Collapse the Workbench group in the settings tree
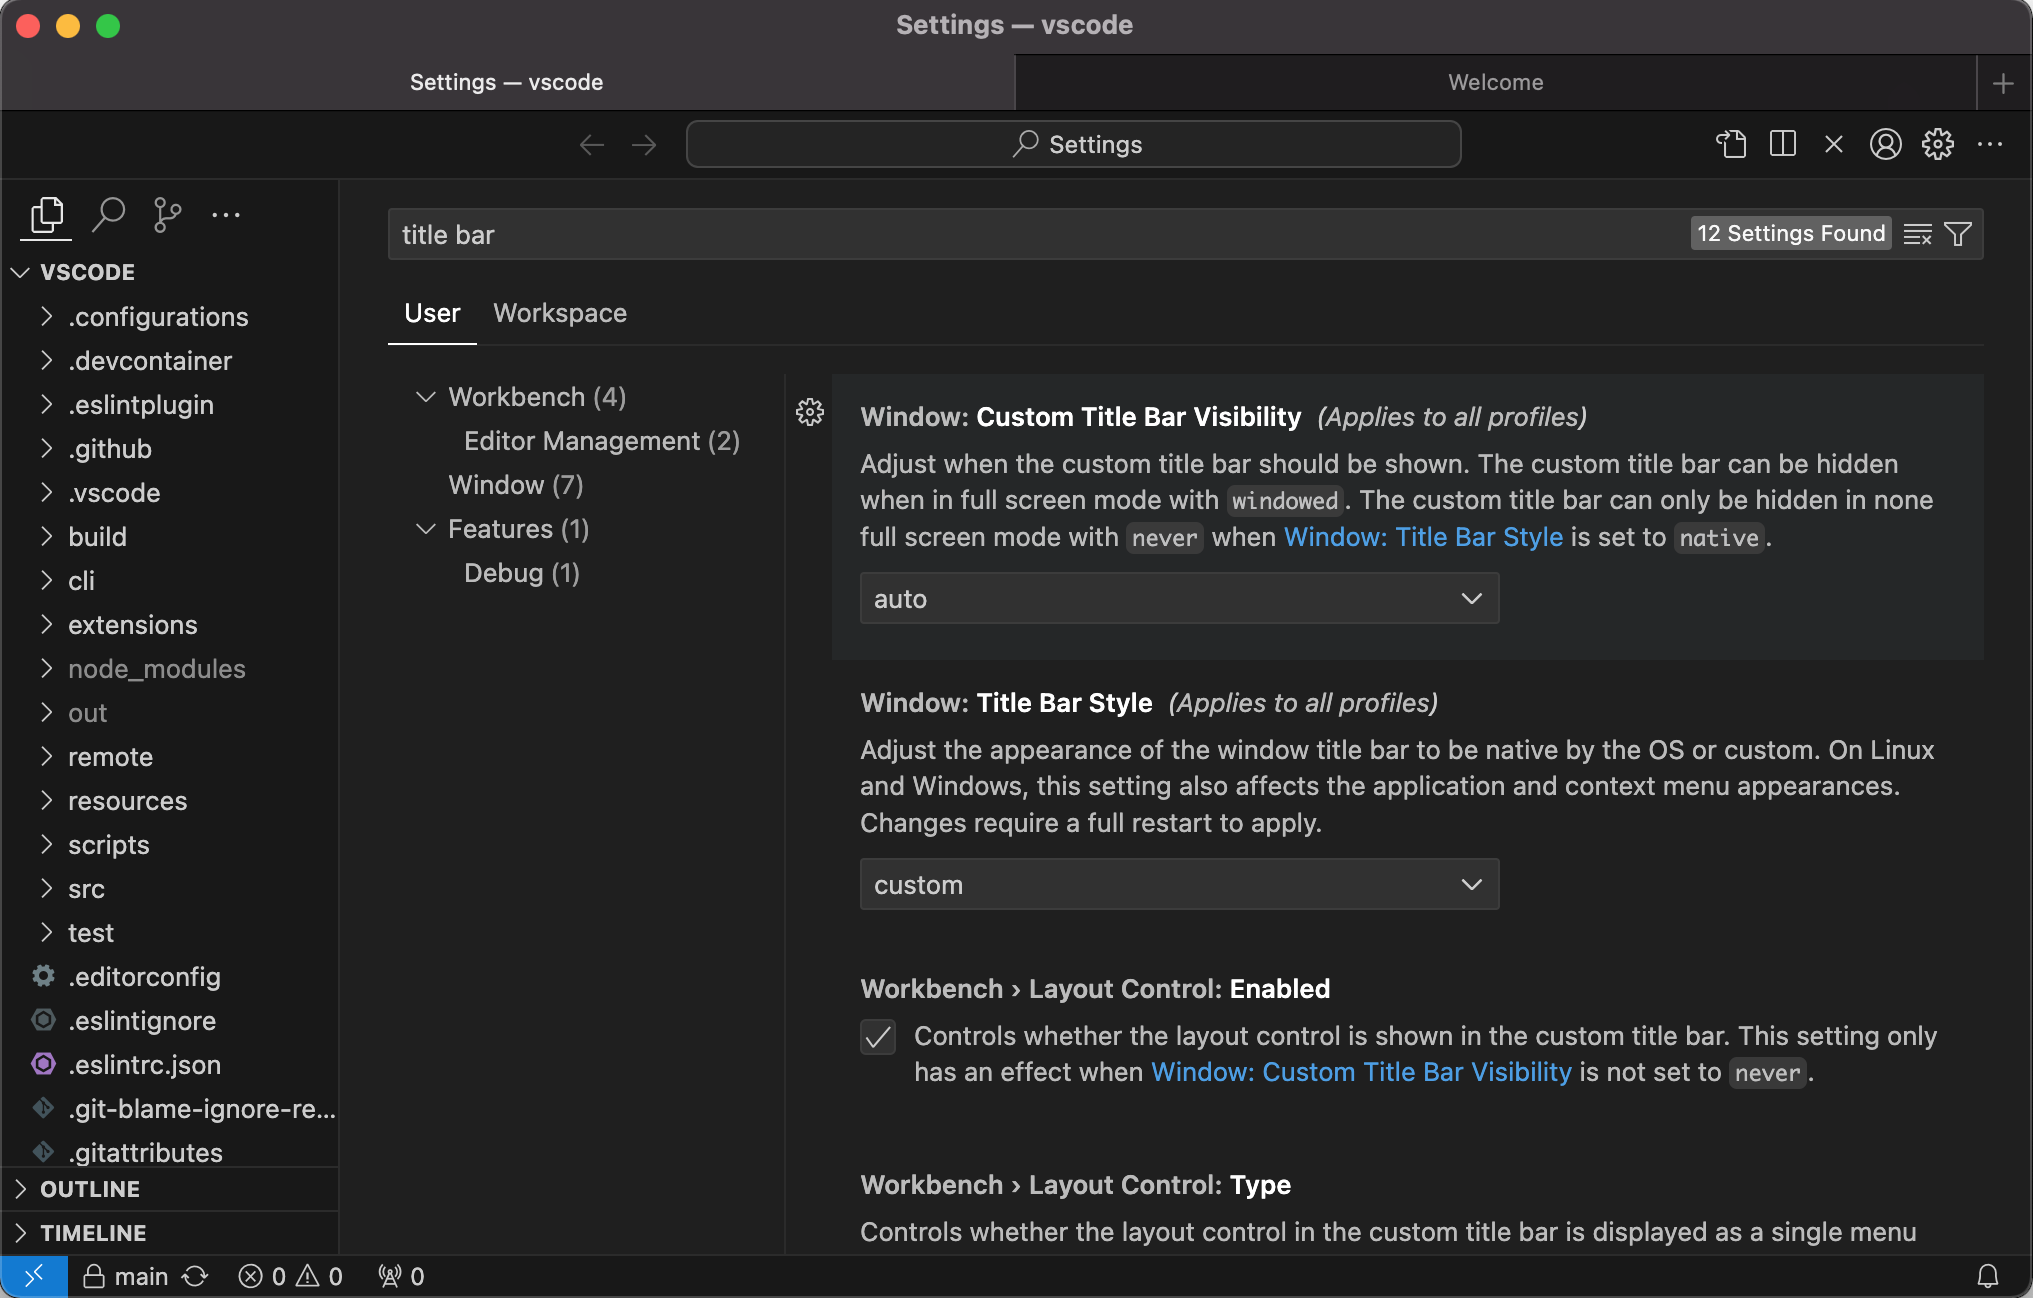The image size is (2033, 1298). tap(425, 396)
